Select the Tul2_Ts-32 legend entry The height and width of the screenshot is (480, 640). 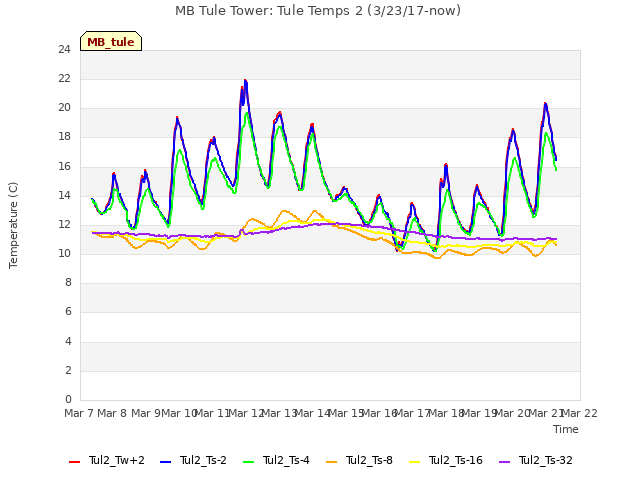pos(536,460)
